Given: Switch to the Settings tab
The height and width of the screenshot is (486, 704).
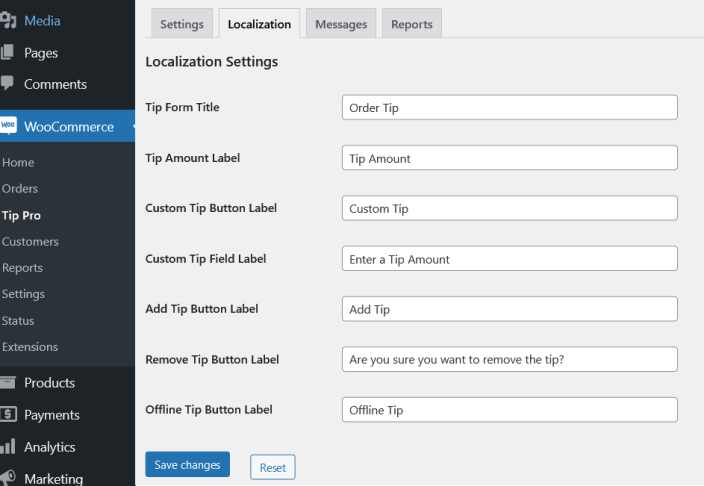Looking at the screenshot, I should point(181,24).
